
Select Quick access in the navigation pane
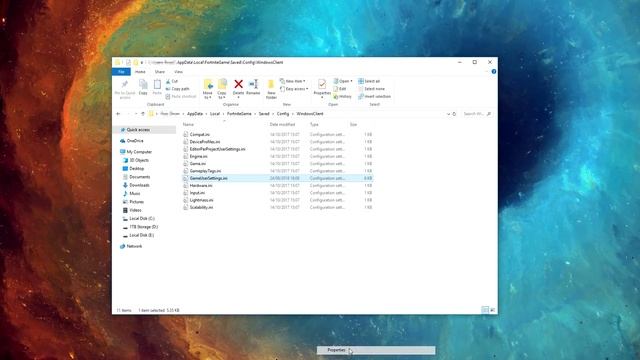coord(144,130)
